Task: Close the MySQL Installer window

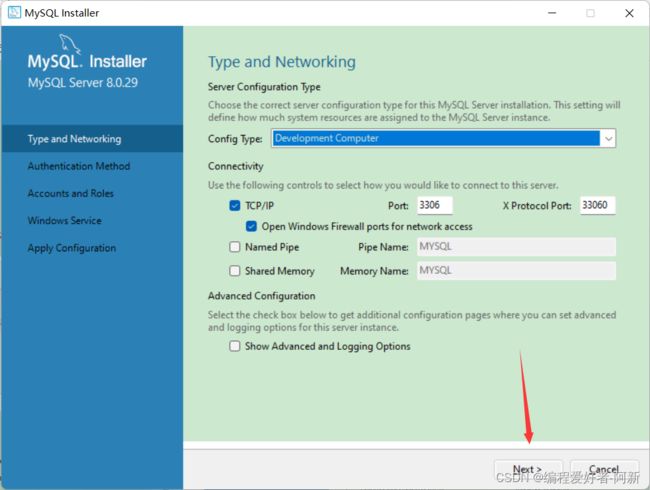Action: 629,13
